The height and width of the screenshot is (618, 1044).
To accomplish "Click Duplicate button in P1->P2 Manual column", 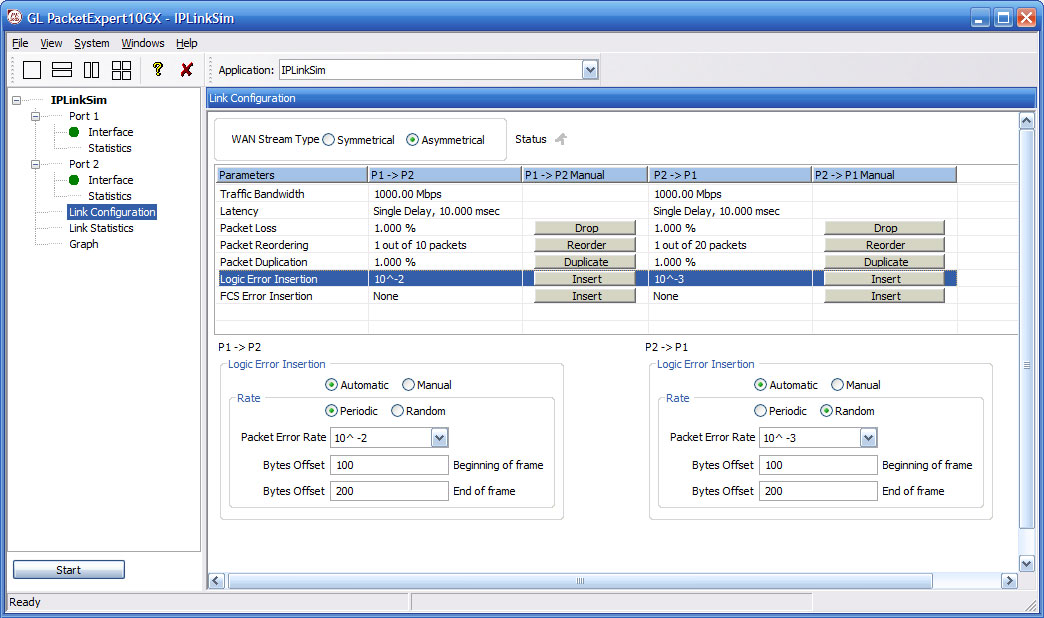I will 585,262.
